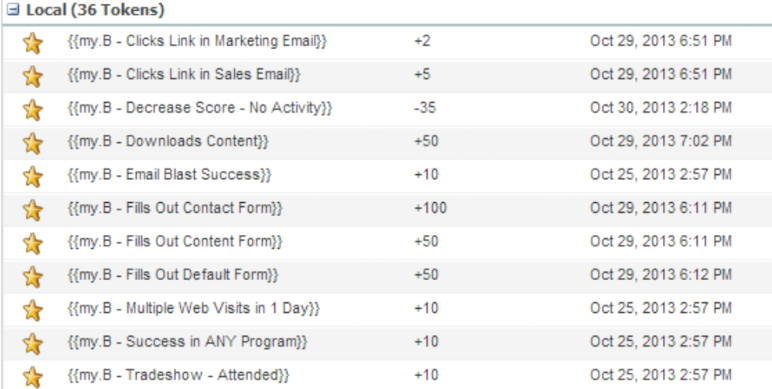The width and height of the screenshot is (772, 389).
Task: Click the Oct 29, 2013 7:02 PM timestamp
Action: tap(661, 141)
